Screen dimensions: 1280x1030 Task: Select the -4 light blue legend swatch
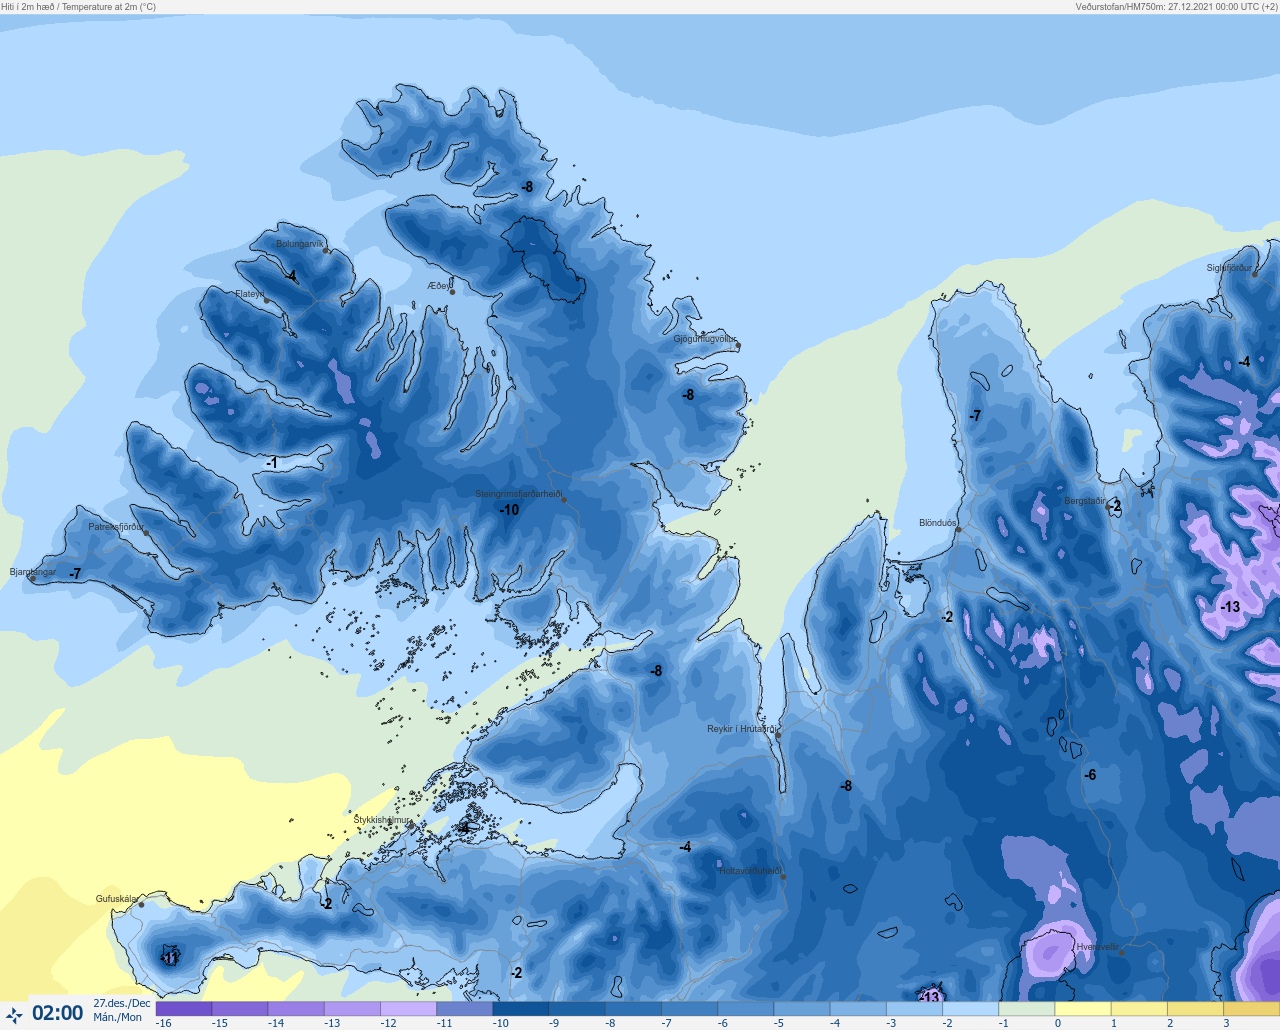857,1009
